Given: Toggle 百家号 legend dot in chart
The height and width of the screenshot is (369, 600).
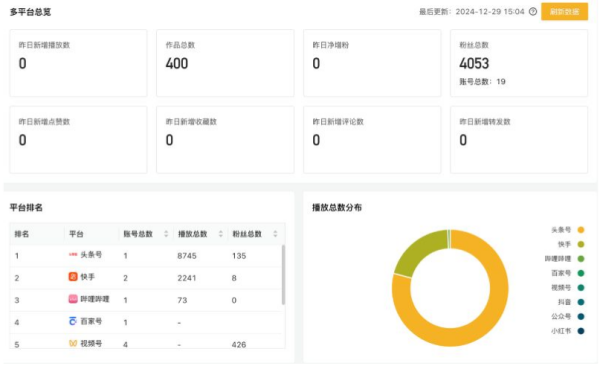Looking at the screenshot, I should pos(580,273).
